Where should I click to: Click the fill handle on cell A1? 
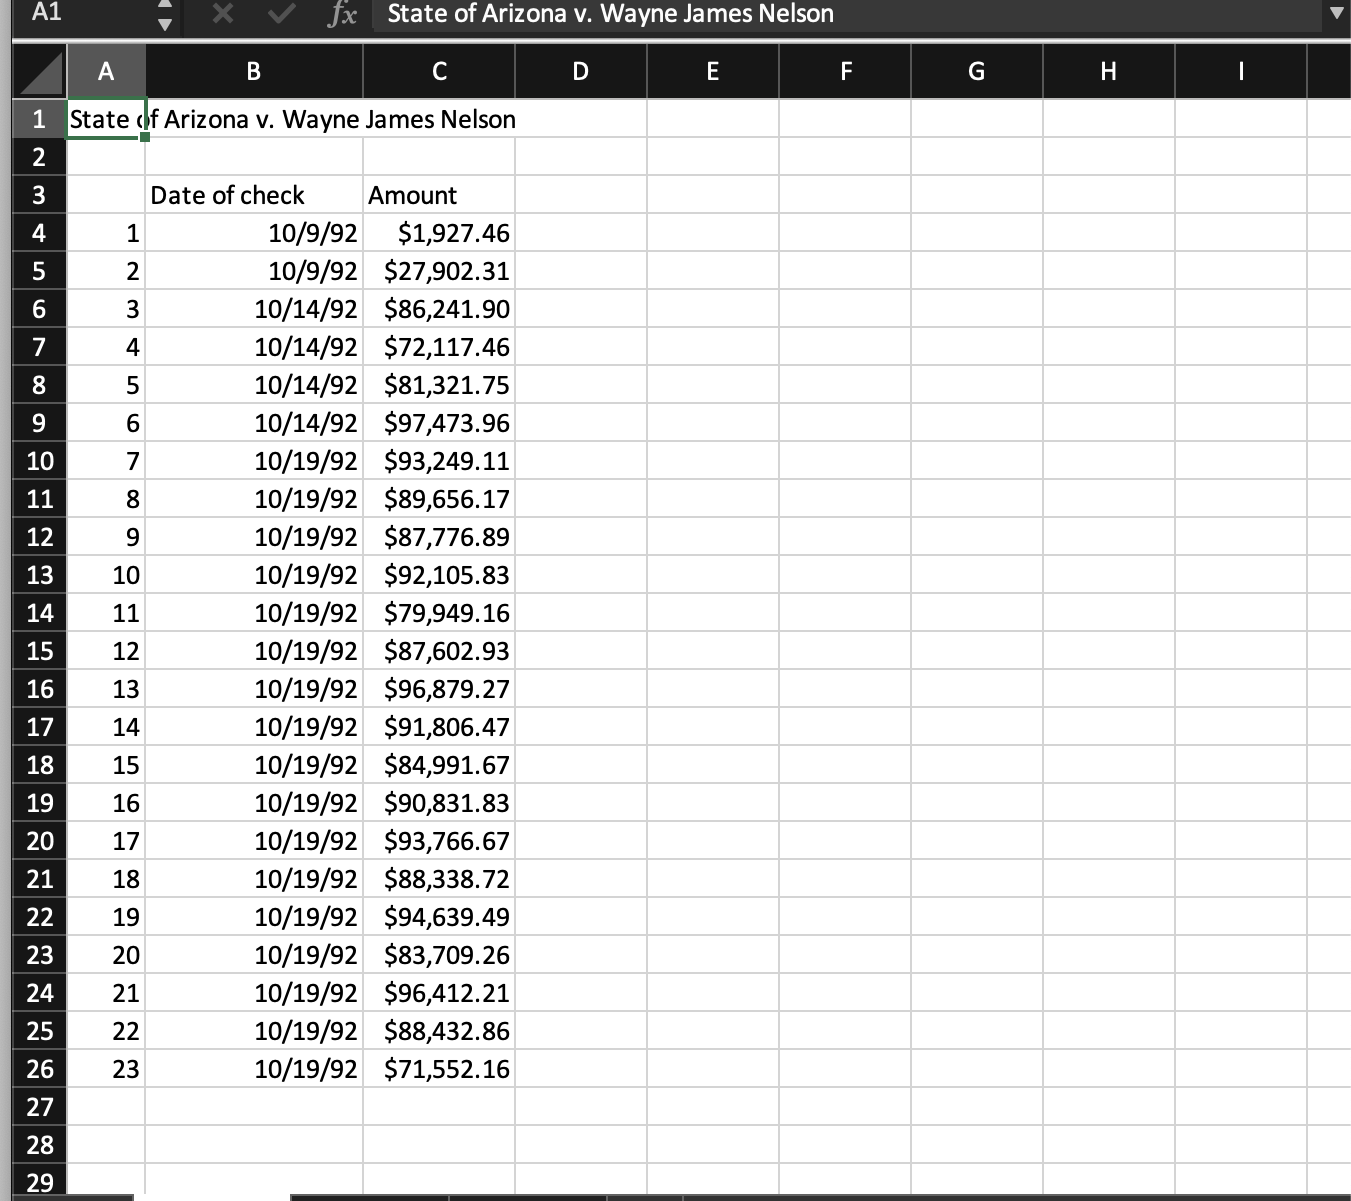(x=145, y=136)
